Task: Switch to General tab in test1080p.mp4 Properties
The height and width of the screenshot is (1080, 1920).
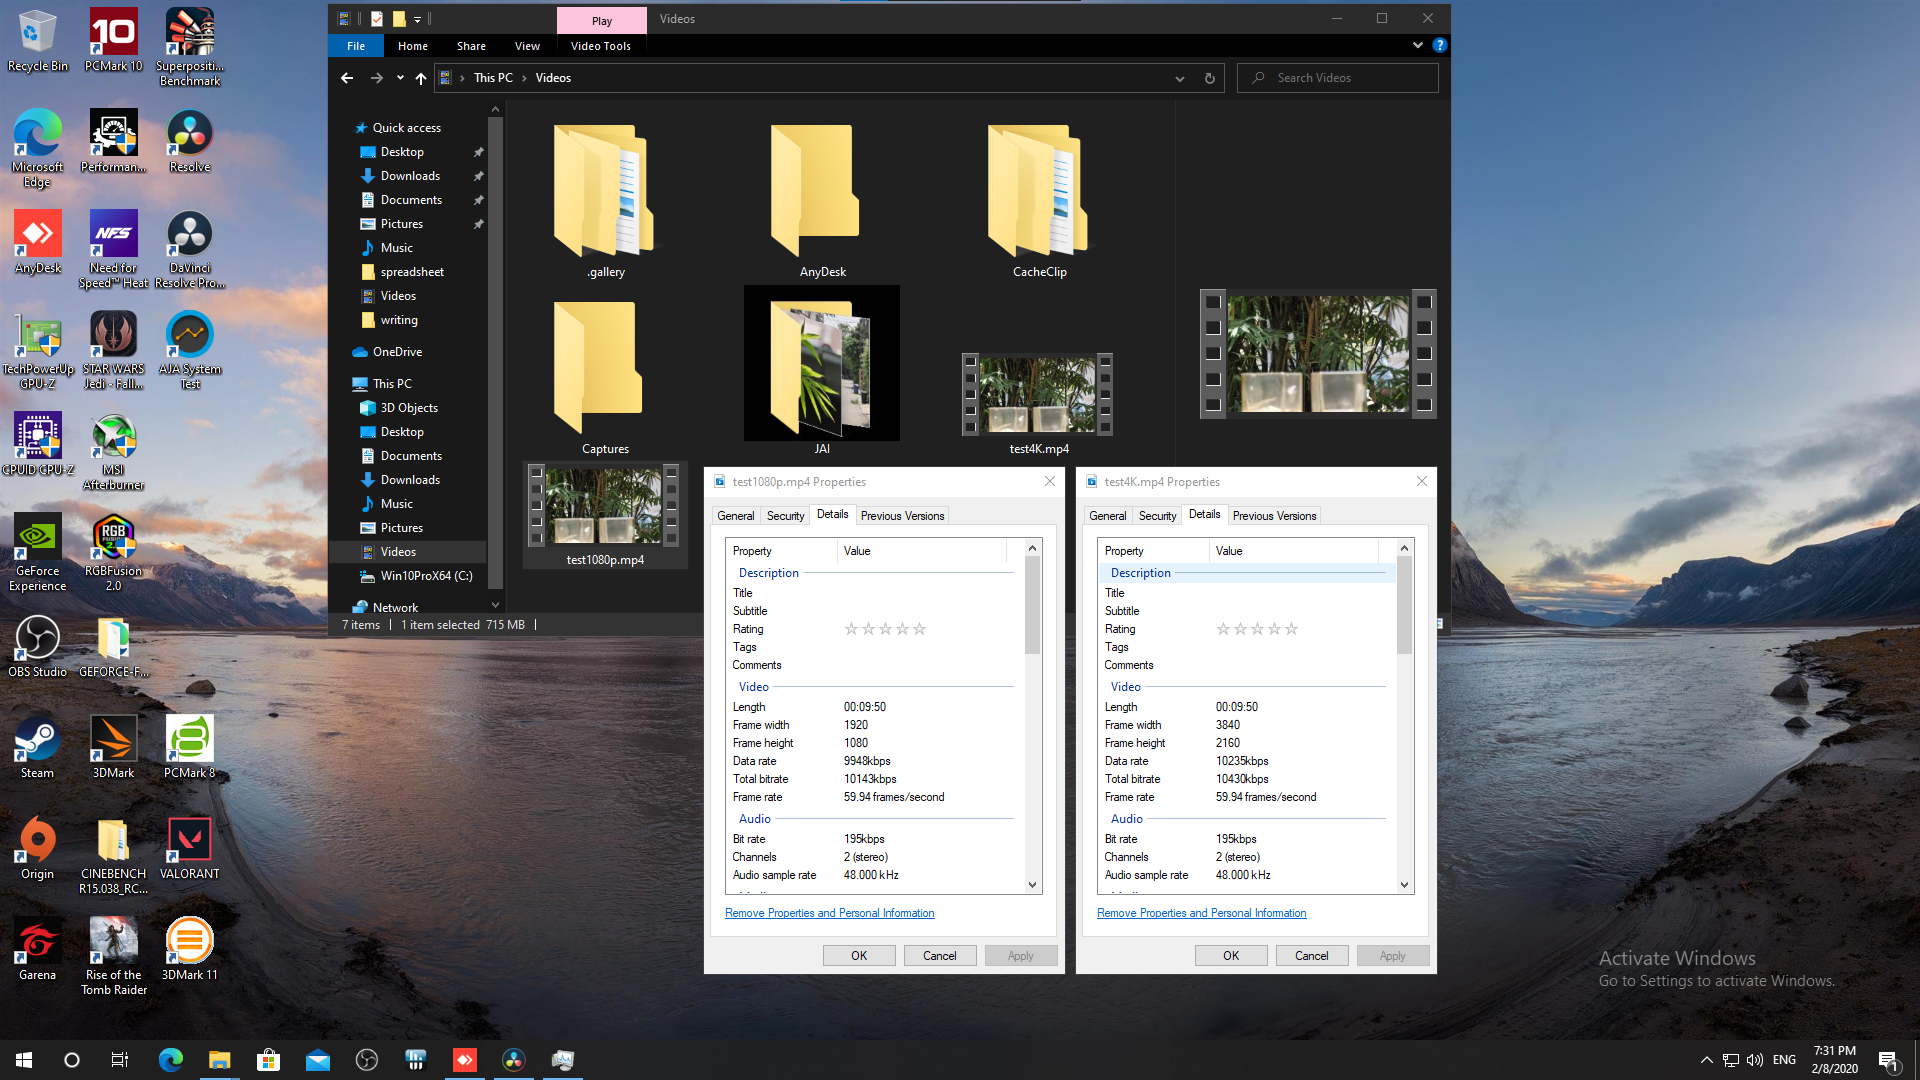Action: pos(735,516)
